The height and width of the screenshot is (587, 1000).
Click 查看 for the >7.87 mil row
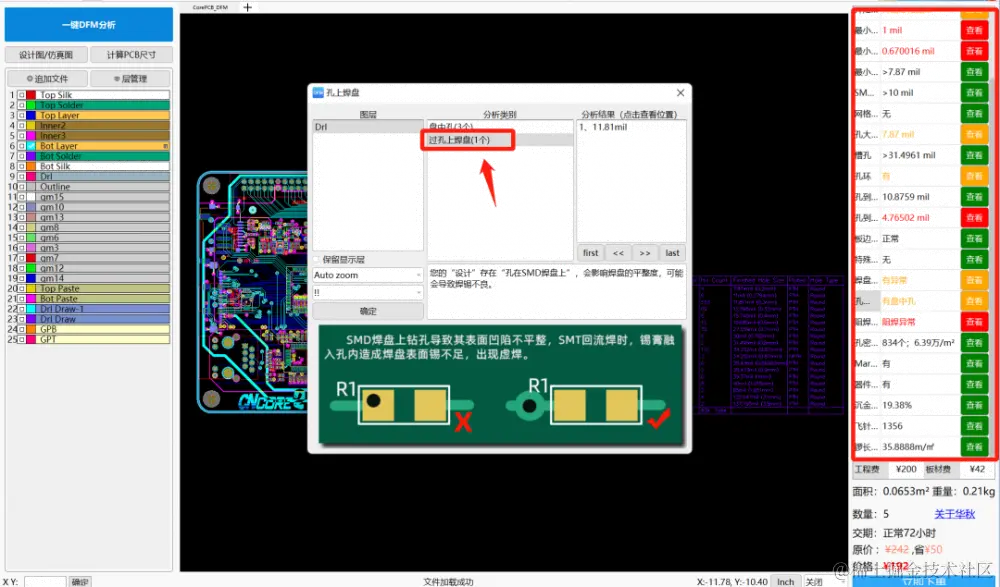974,72
